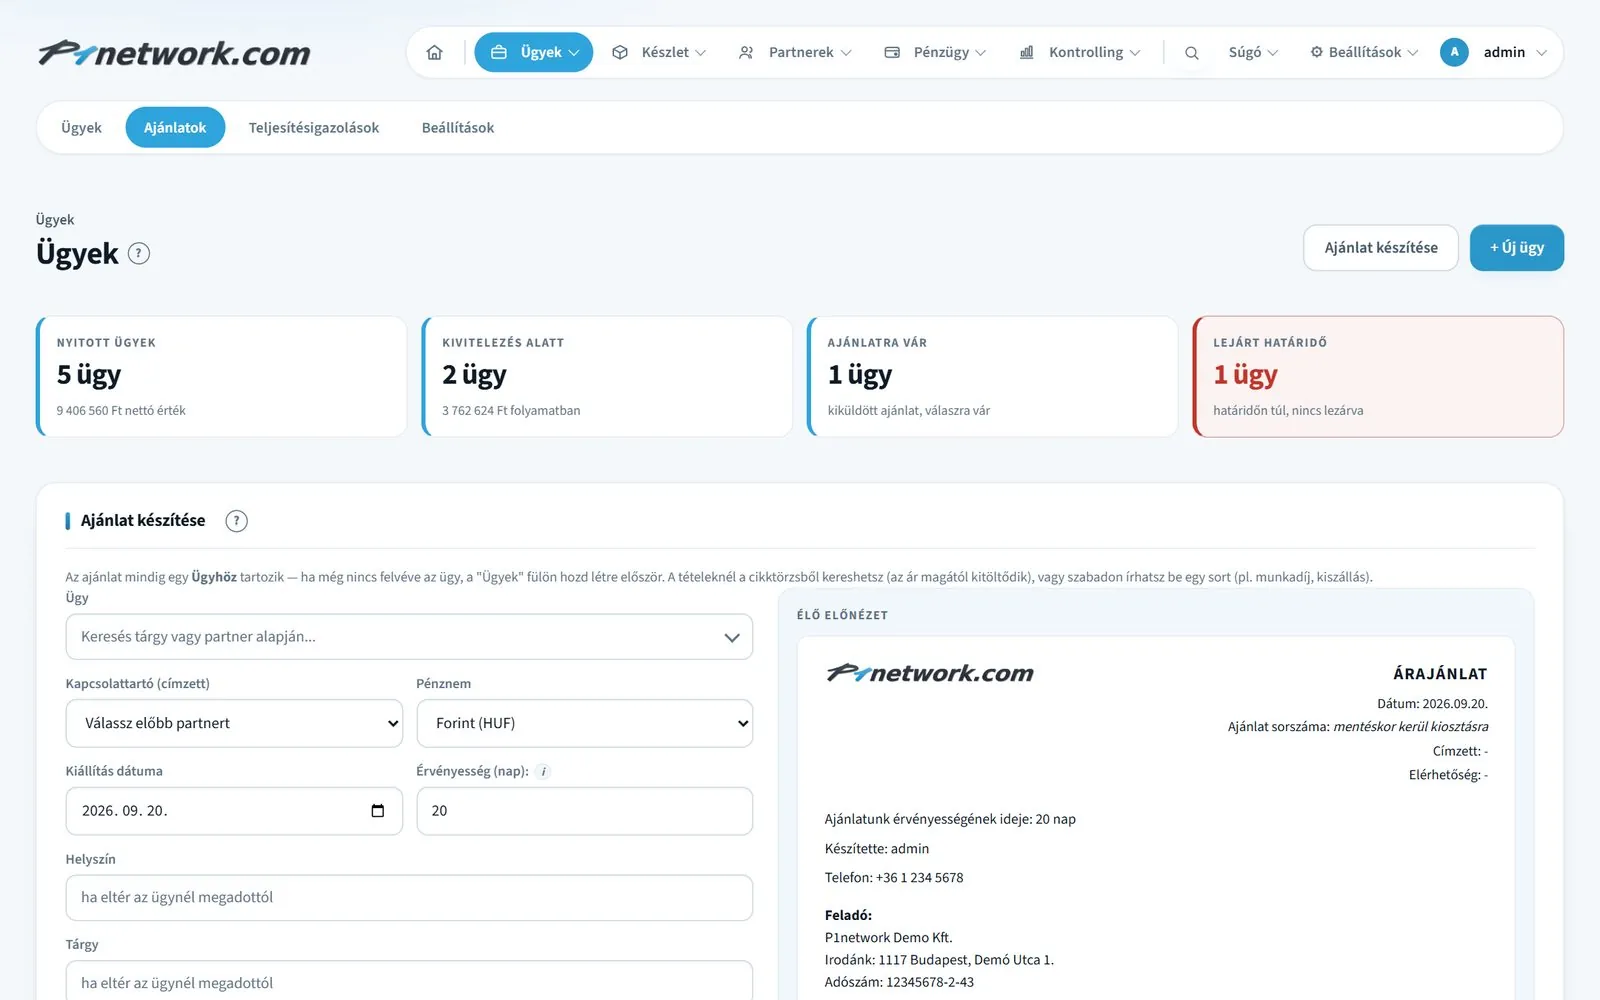Open search with the magnifier icon
The height and width of the screenshot is (1000, 1600).
click(1191, 53)
